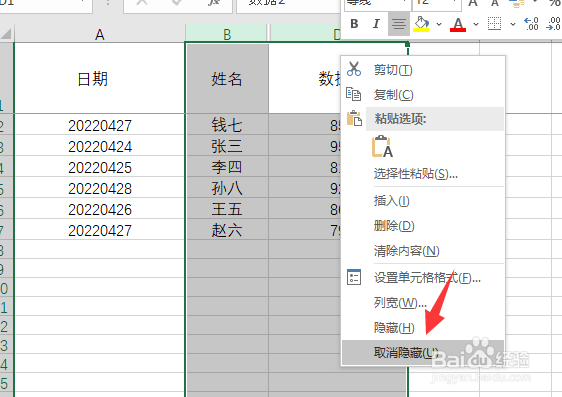Select the cell containing 钱七
Image resolution: width=562 pixels, height=397 pixels.
point(227,125)
